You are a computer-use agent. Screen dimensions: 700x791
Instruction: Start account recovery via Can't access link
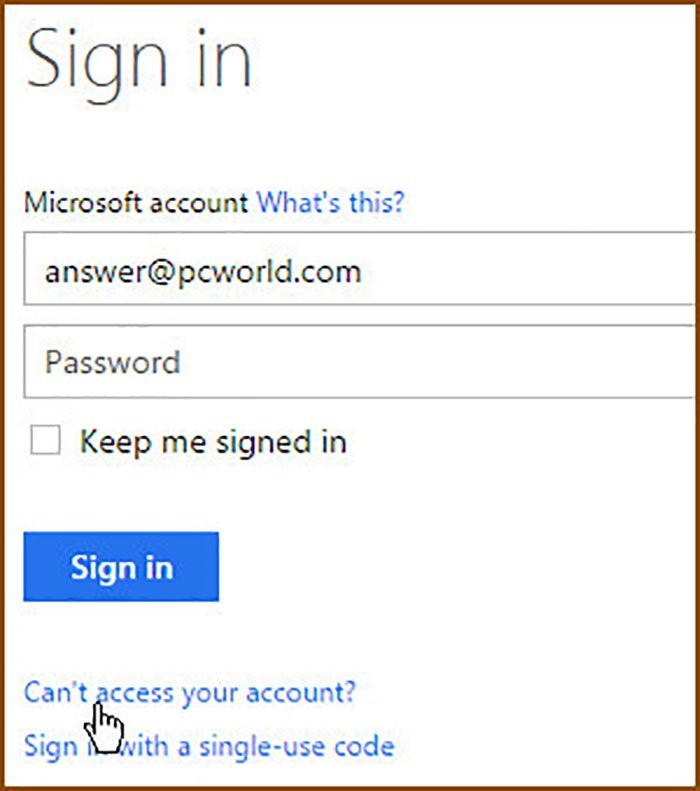click(190, 692)
